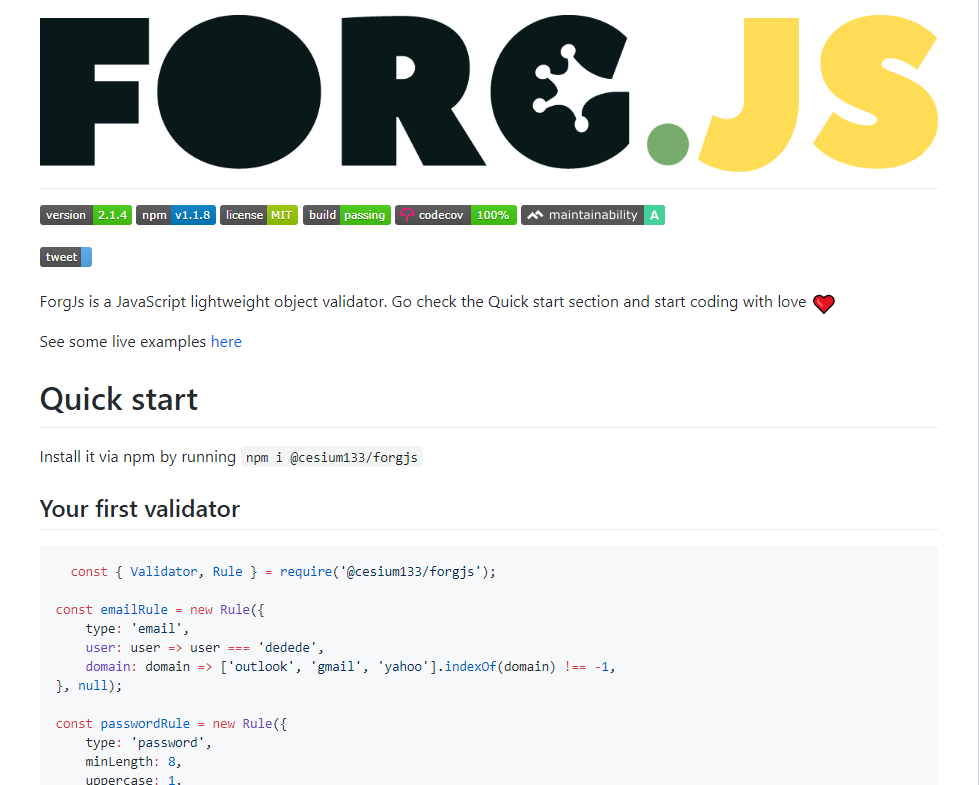Click the red heart emoji

pos(824,304)
